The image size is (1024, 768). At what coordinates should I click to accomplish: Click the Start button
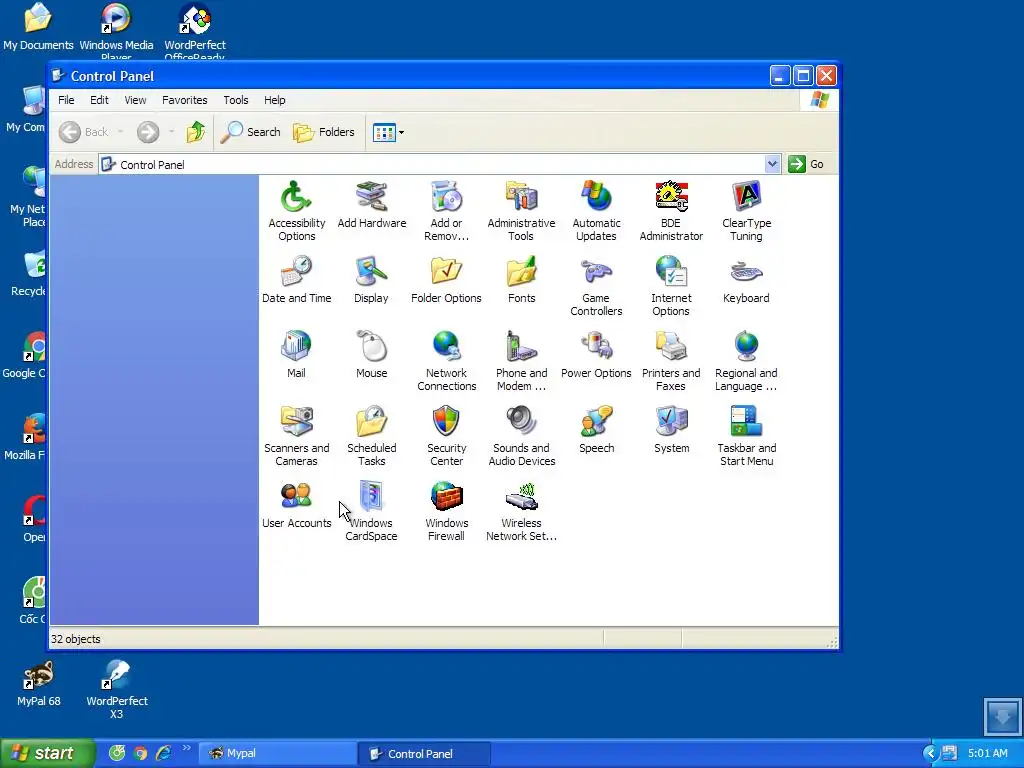point(47,753)
